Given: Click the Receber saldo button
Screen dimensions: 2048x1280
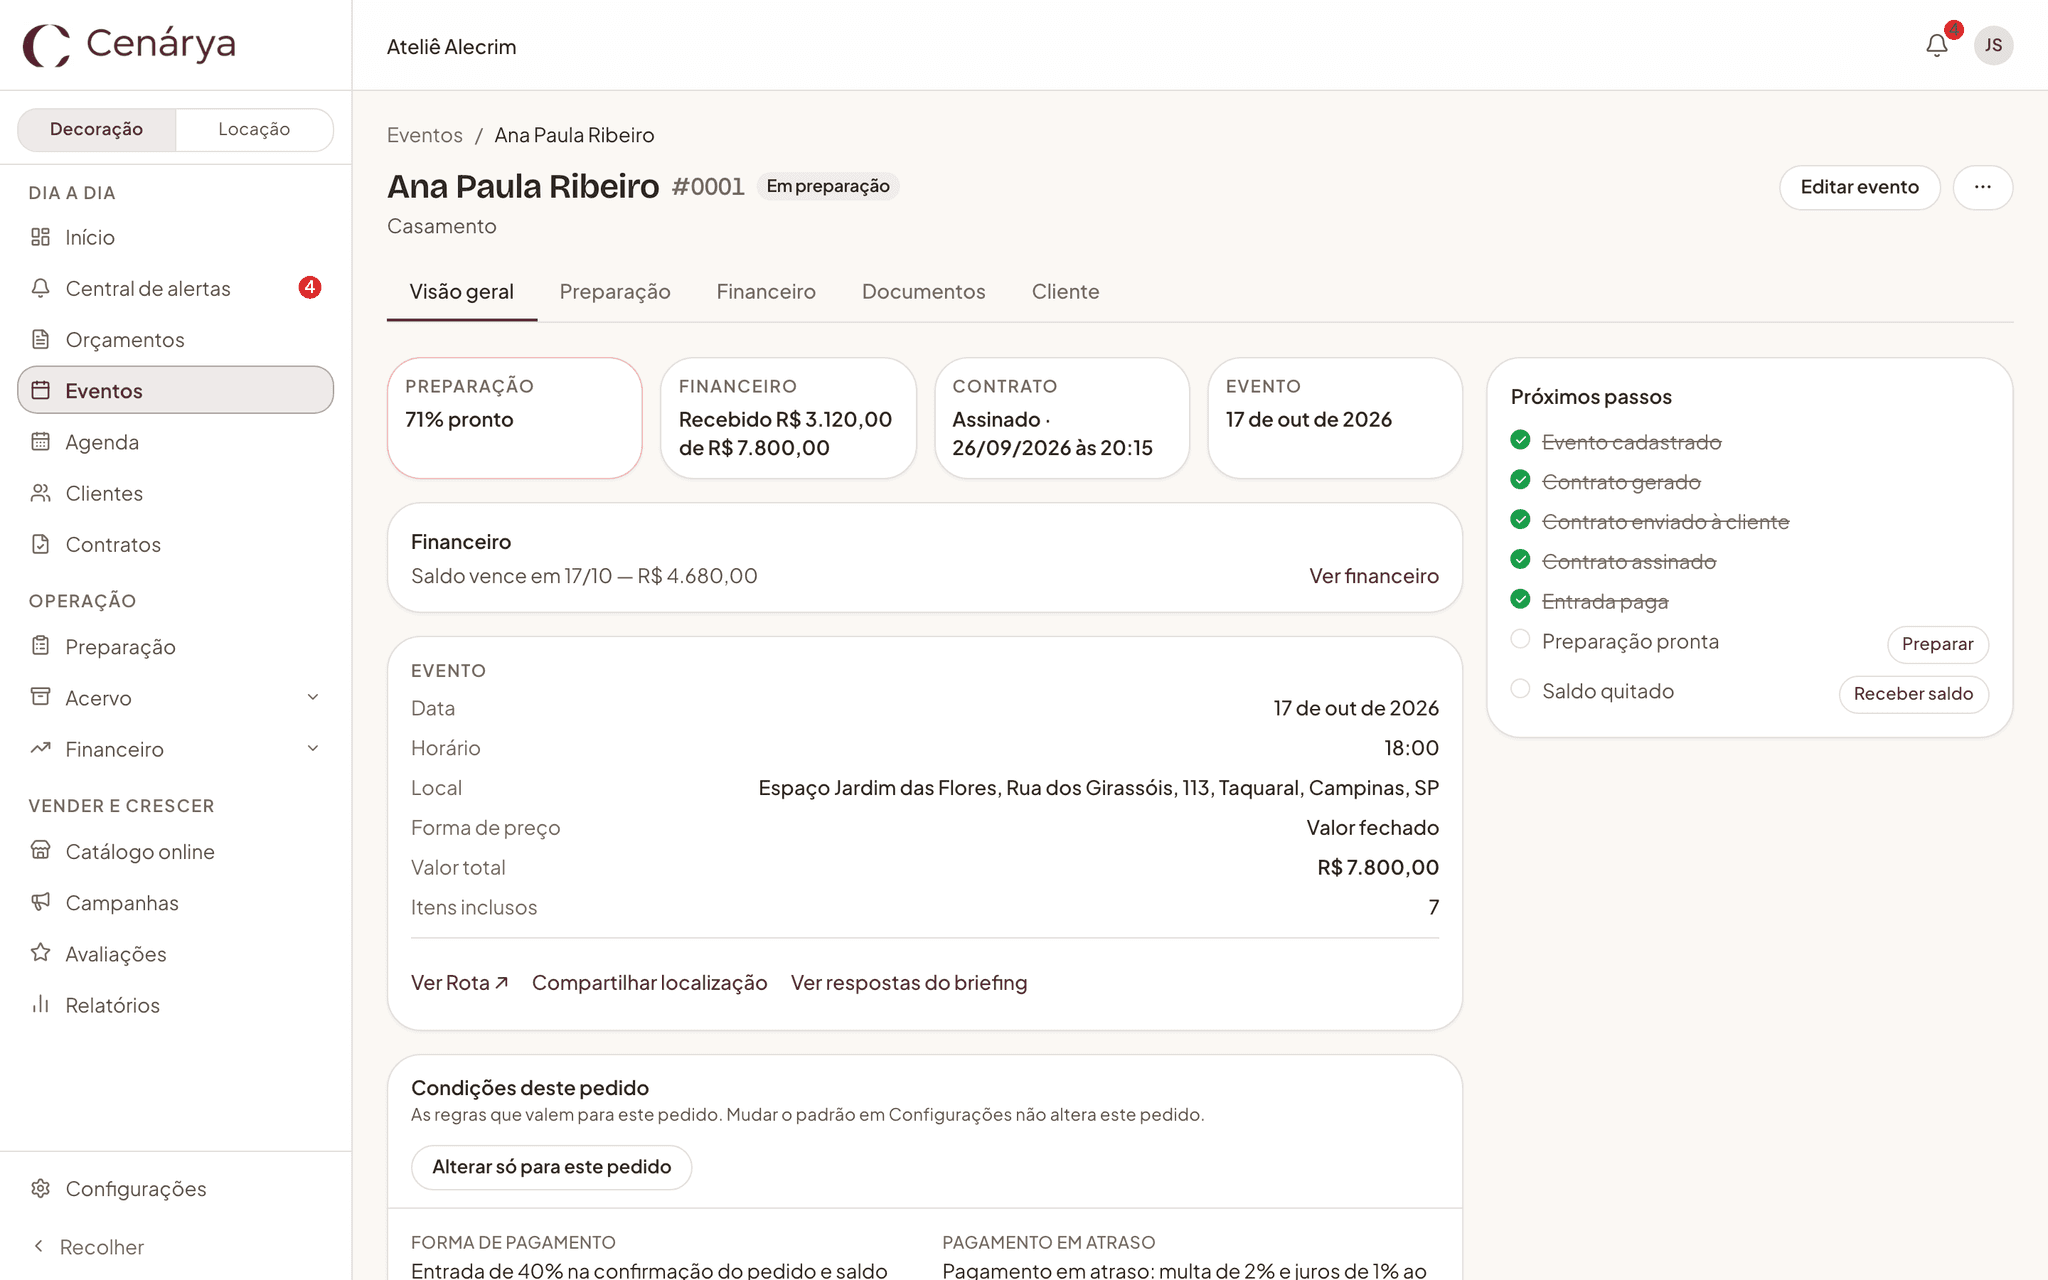Looking at the screenshot, I should [1913, 694].
